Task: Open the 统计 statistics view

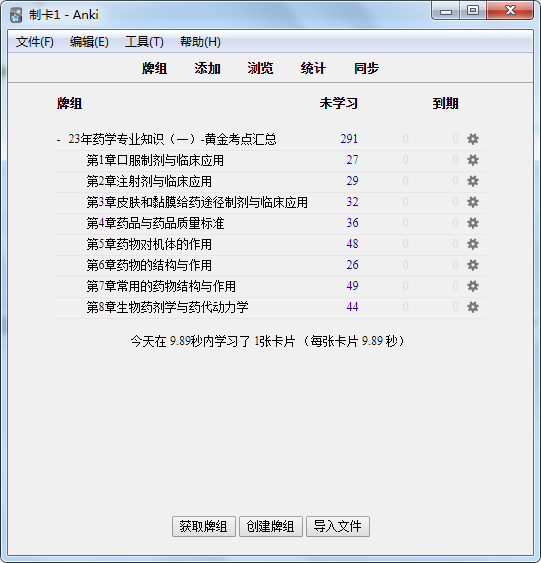Action: 313,68
